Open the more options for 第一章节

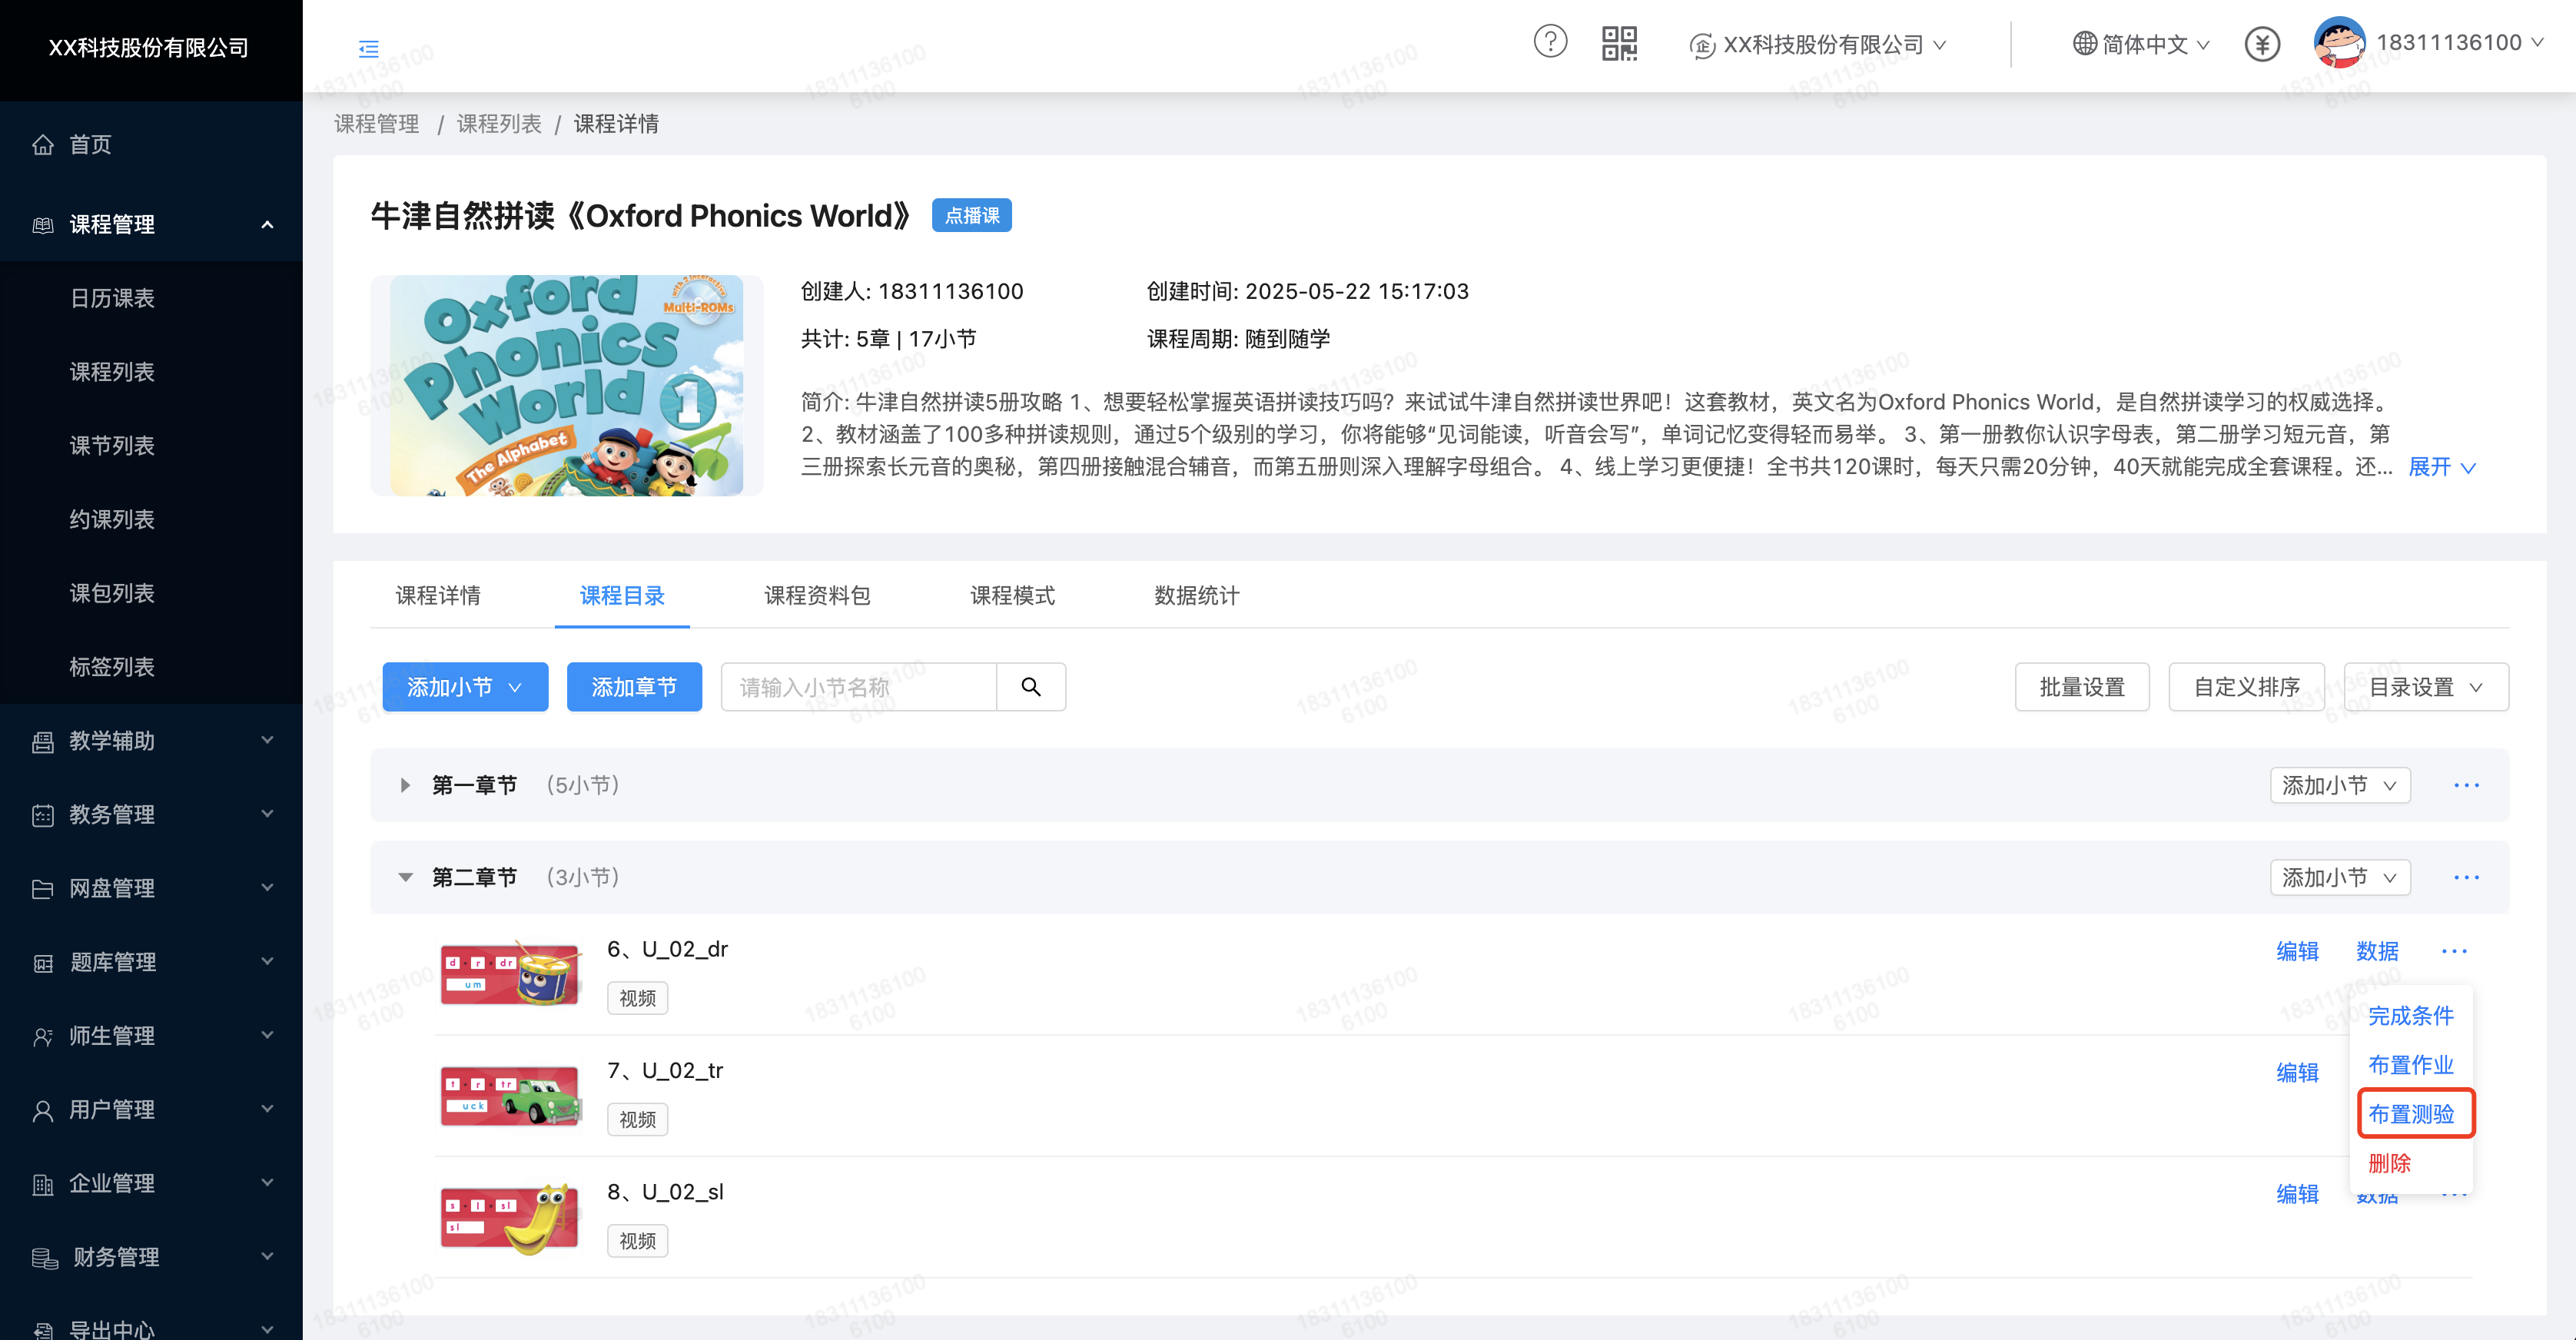pos(2466,785)
